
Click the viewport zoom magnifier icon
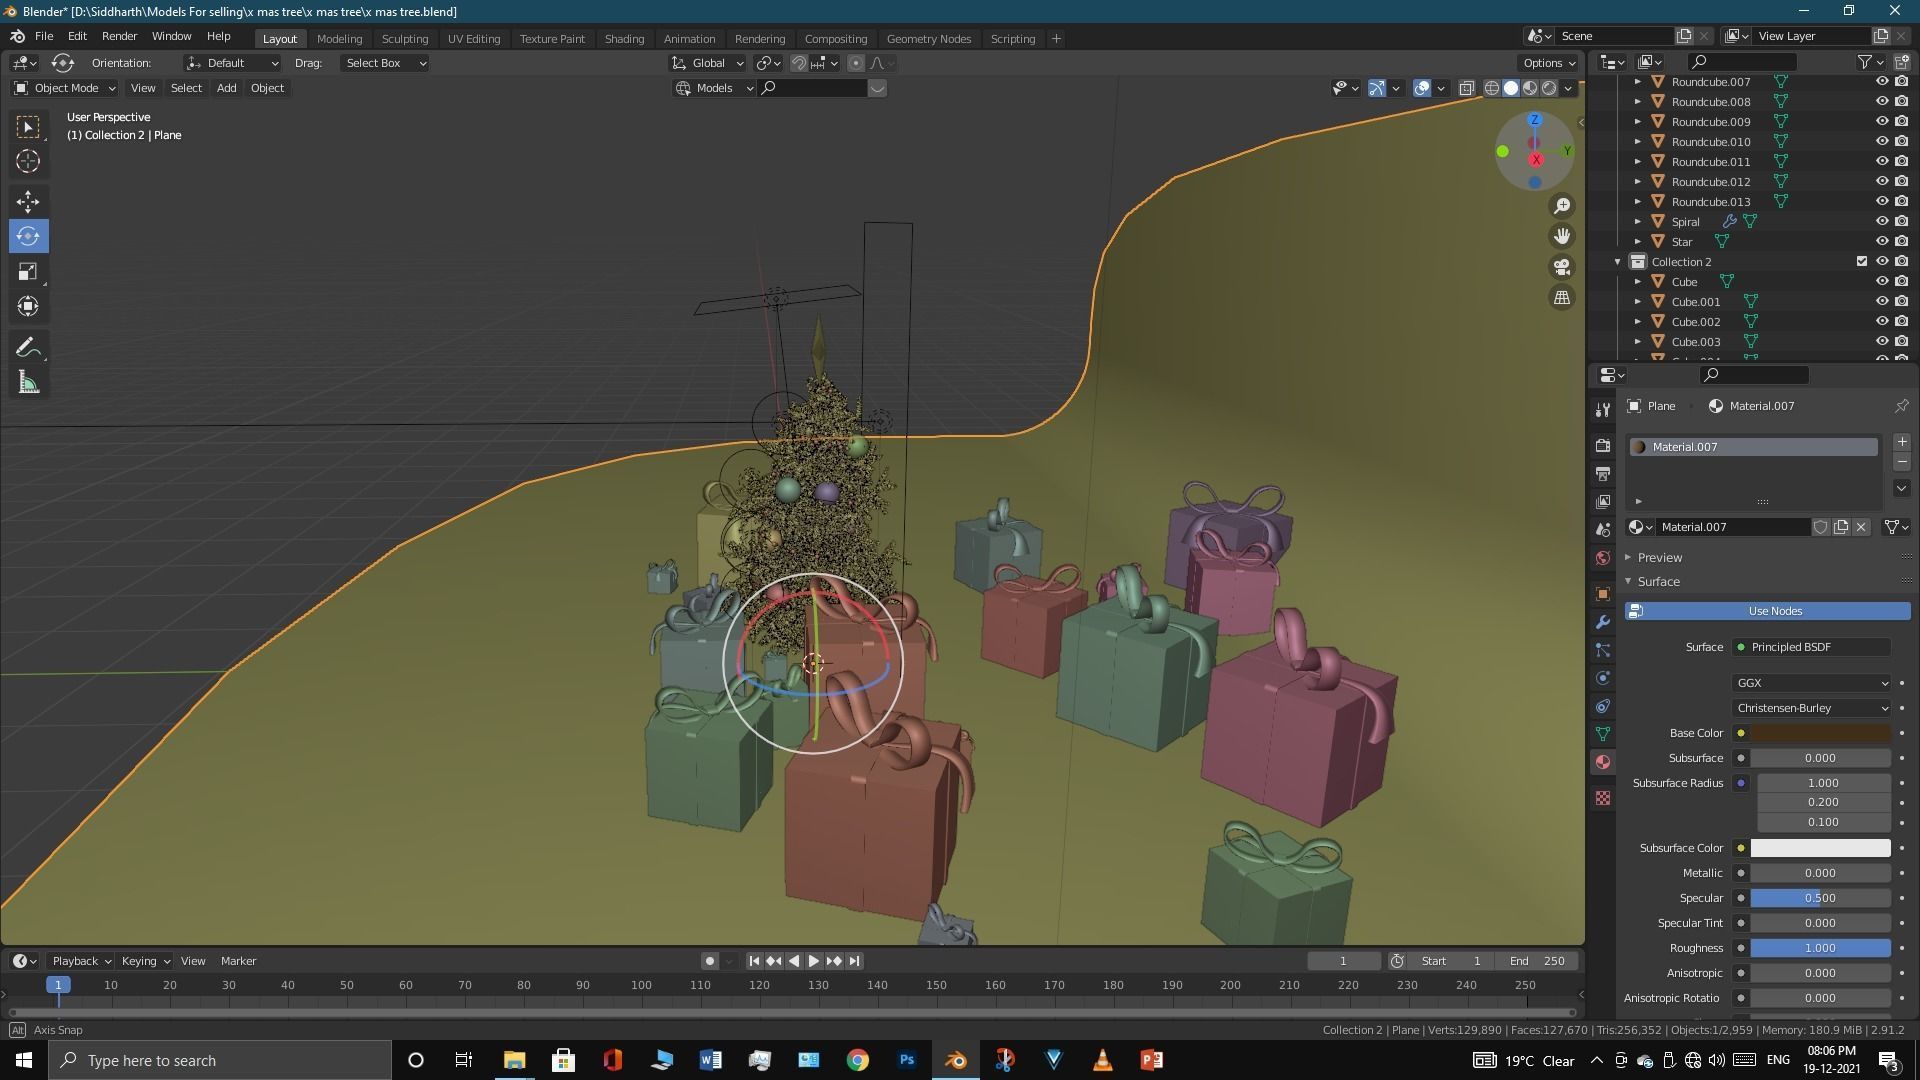[1561, 206]
